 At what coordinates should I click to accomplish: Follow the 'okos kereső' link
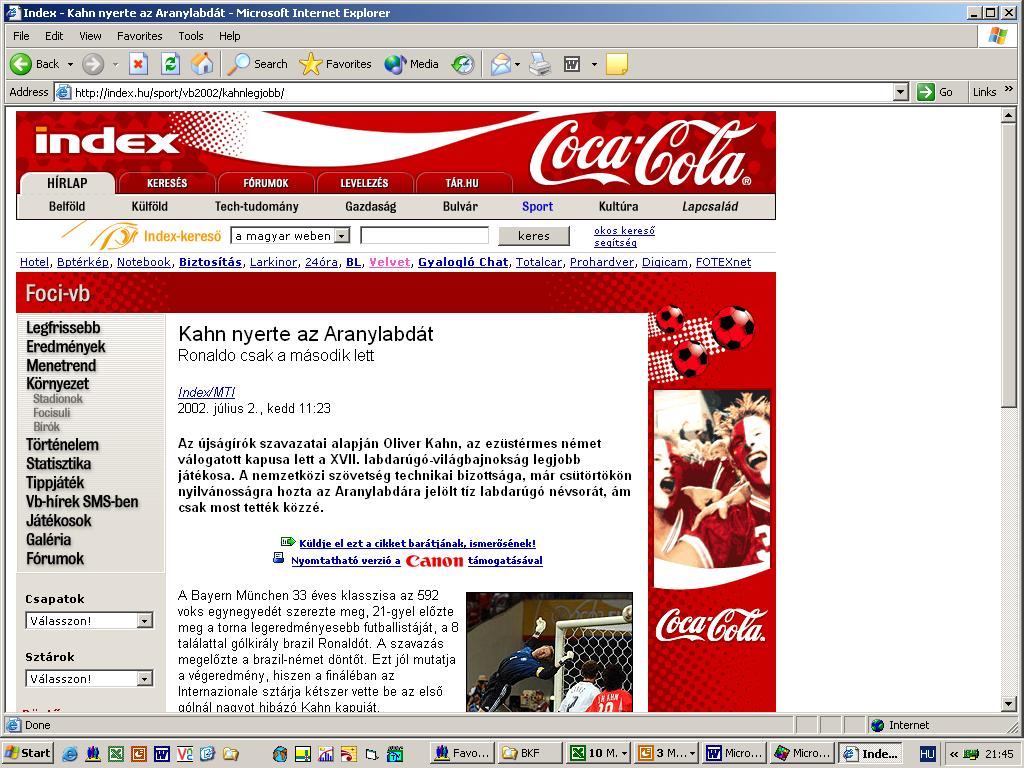(624, 231)
